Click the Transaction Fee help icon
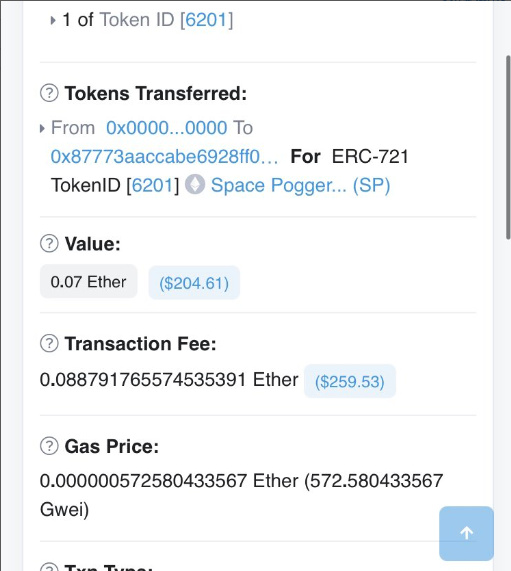This screenshot has height=571, width=511. tap(49, 343)
